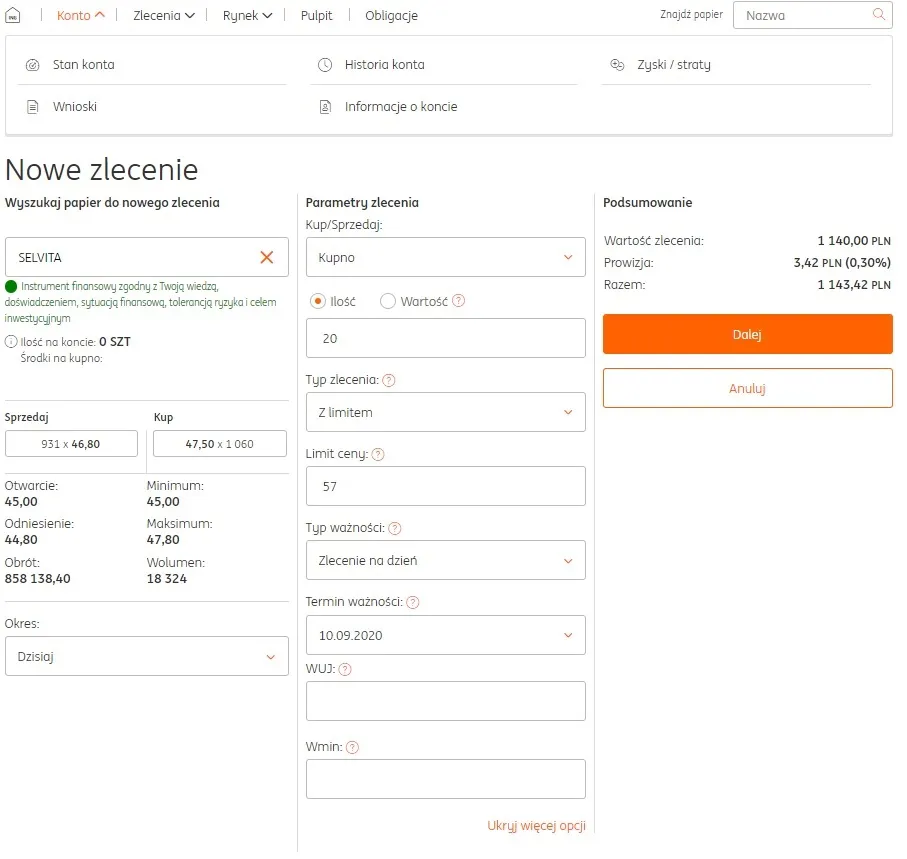907x859 pixels.
Task: Open Typ ważności dropdown Zlecenie na dzień
Action: [445, 560]
